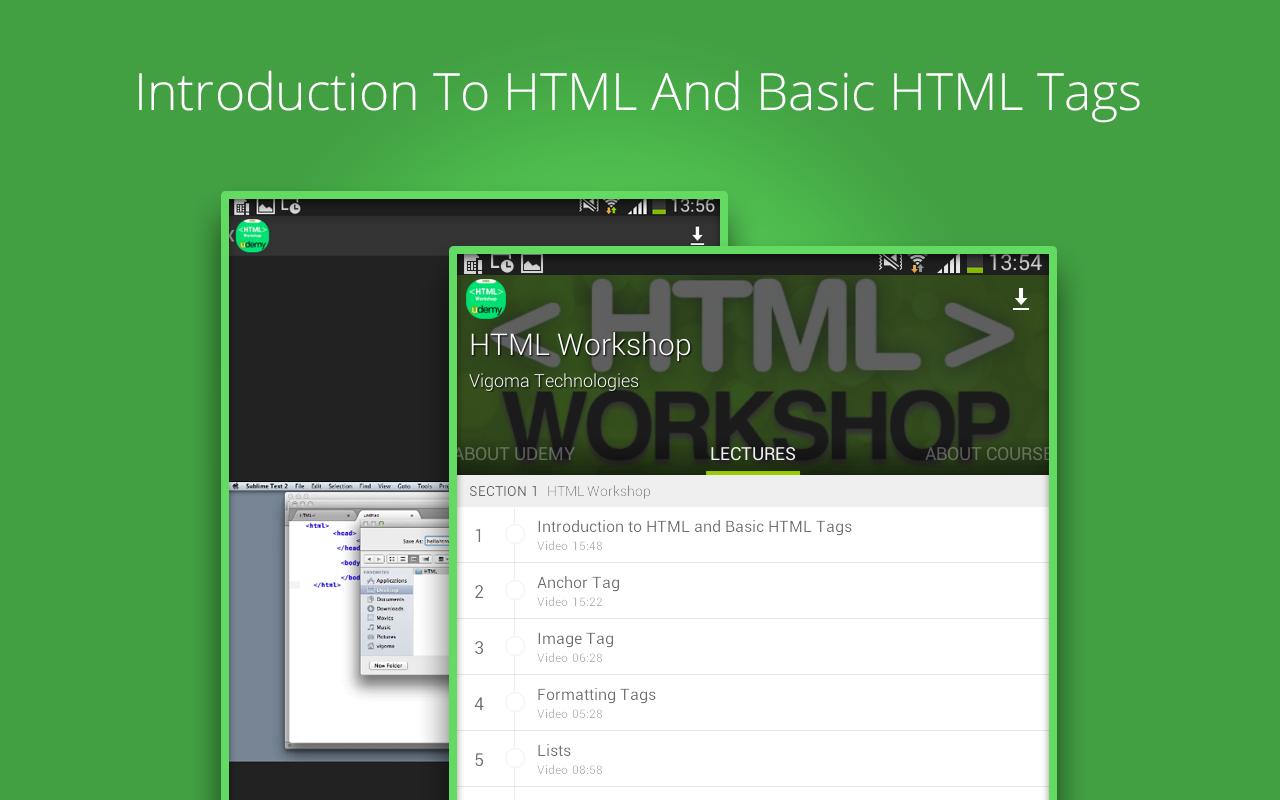Tap the HTML Workshop udemy app logo
The image size is (1280, 800).
pyautogui.click(x=486, y=299)
